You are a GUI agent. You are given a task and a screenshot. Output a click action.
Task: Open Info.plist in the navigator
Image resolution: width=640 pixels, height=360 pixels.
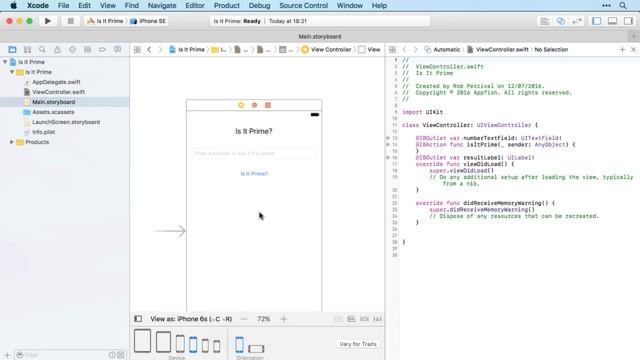(x=43, y=132)
